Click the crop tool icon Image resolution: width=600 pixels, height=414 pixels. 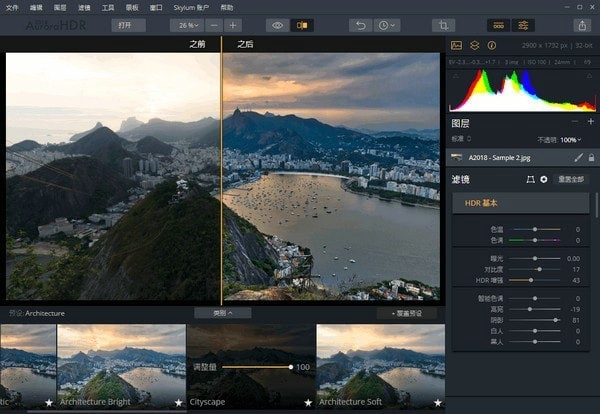443,25
